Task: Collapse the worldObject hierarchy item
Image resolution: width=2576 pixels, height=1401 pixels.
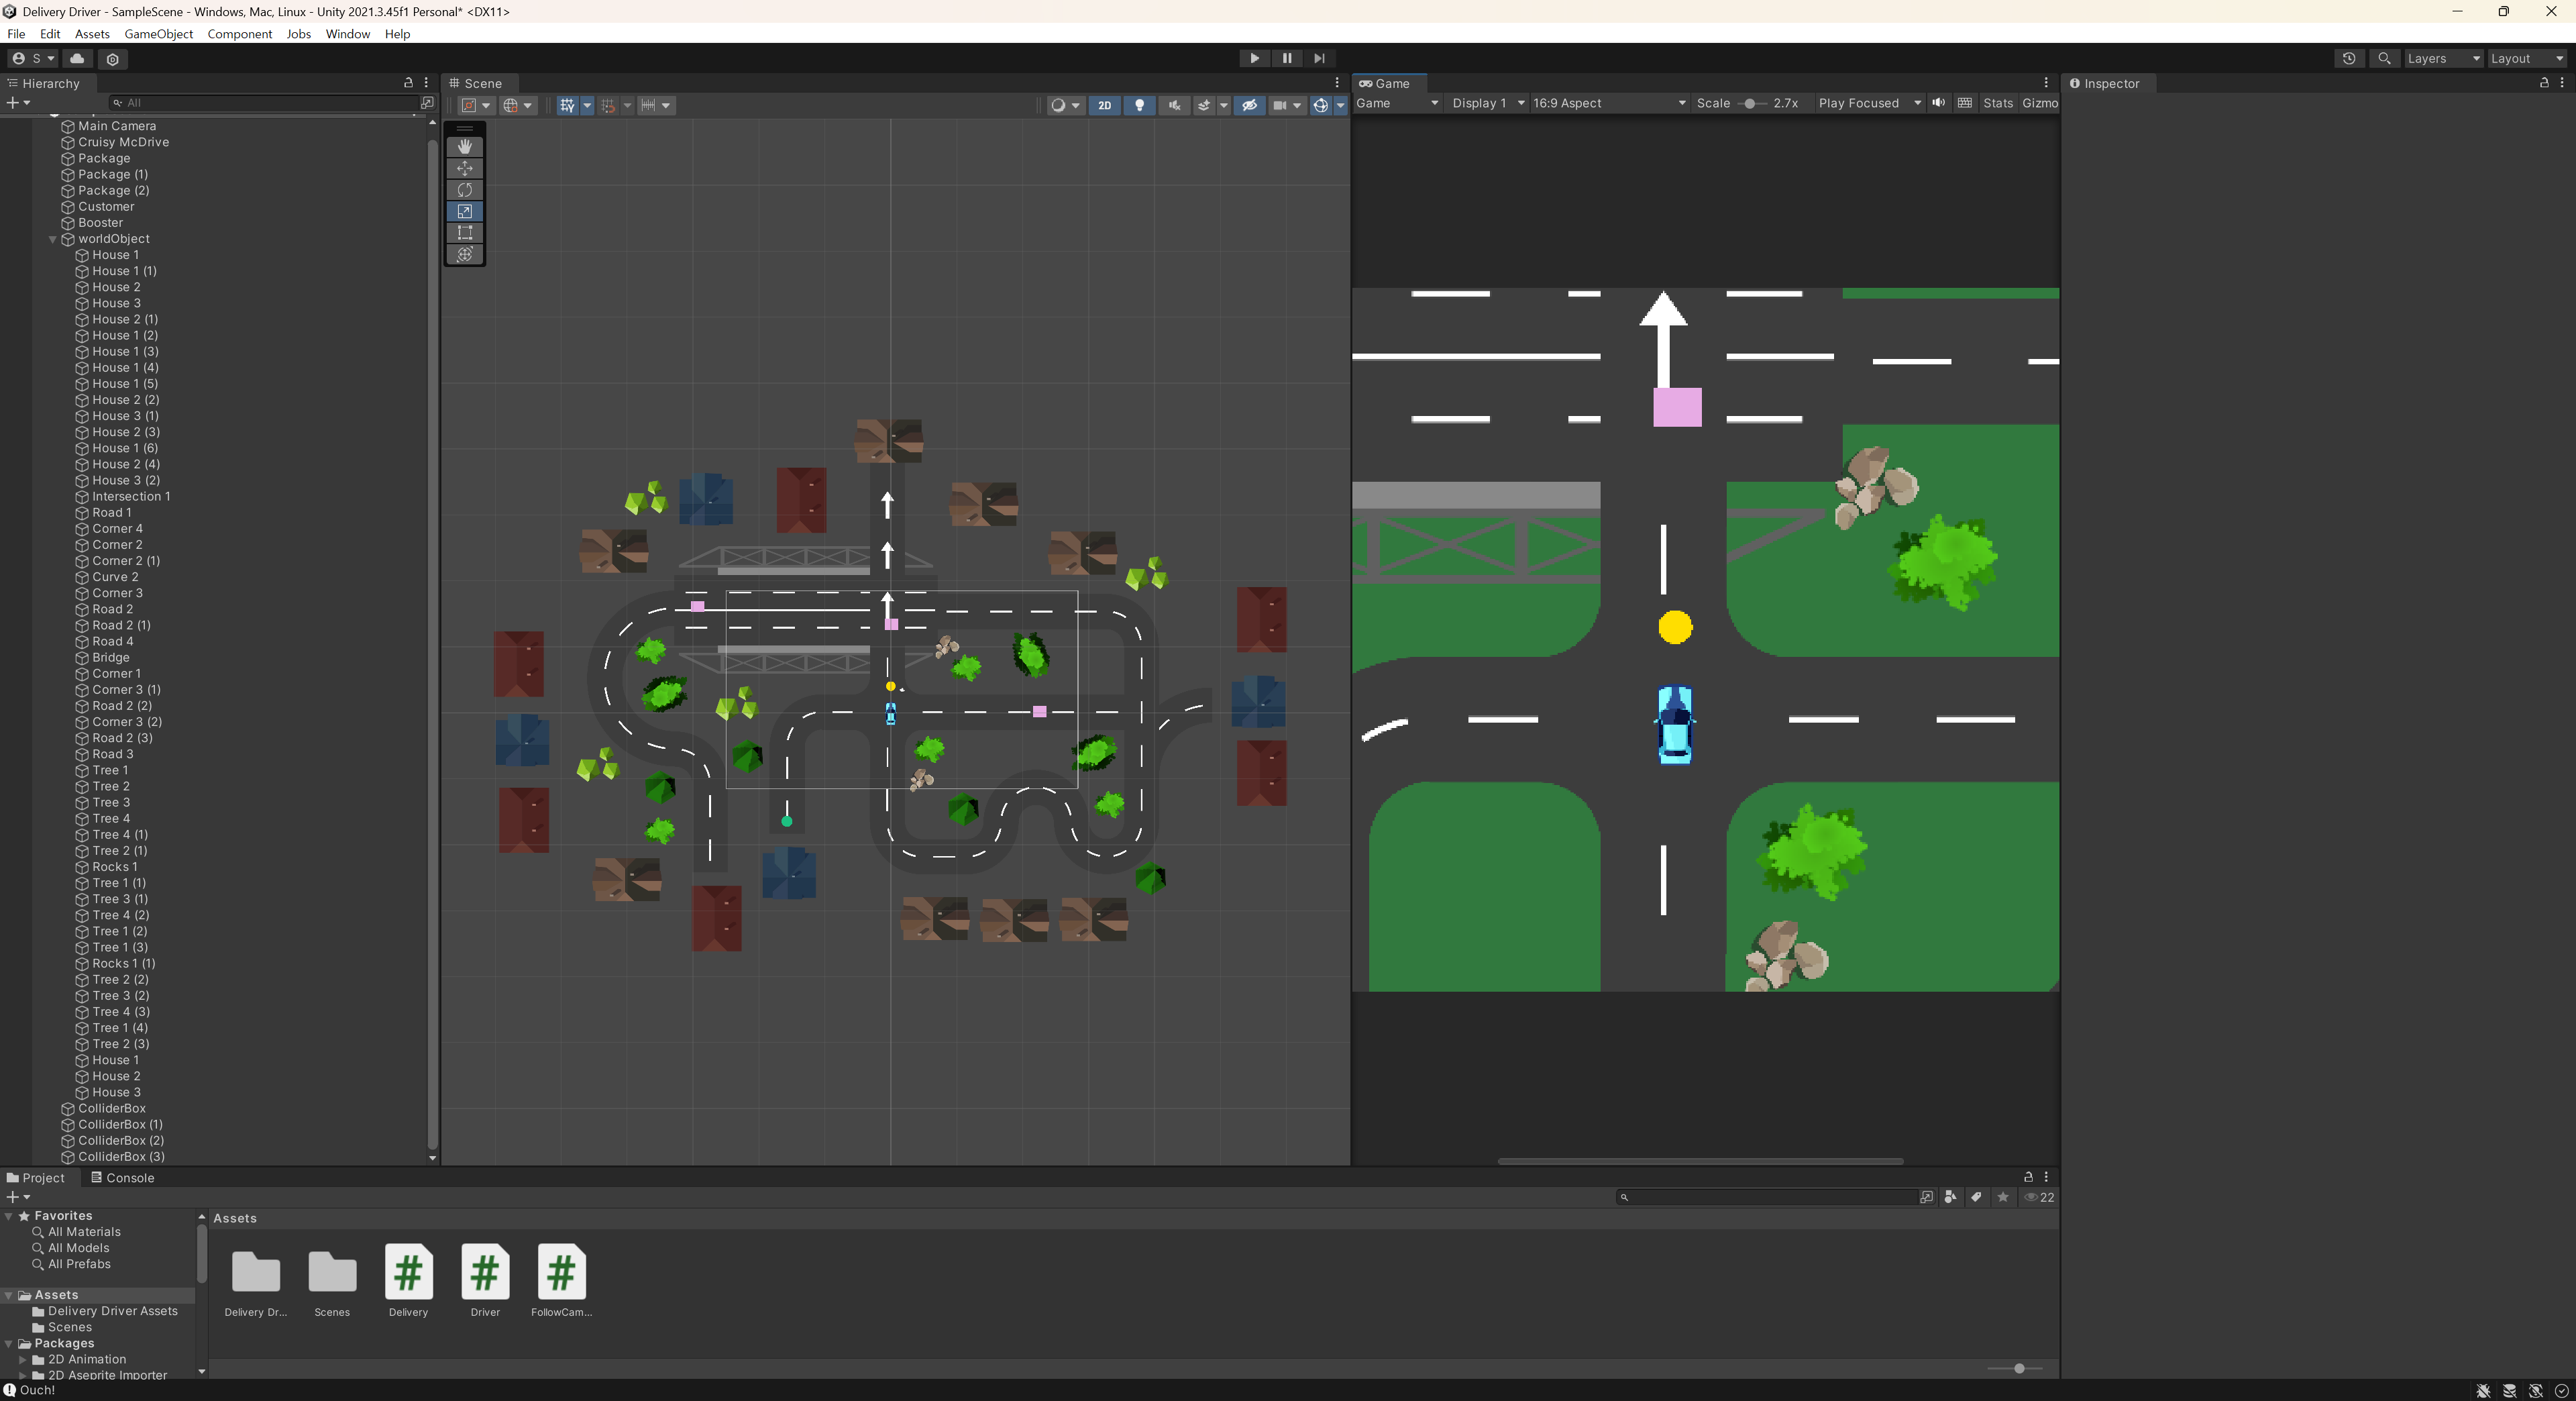Action: click(x=53, y=239)
